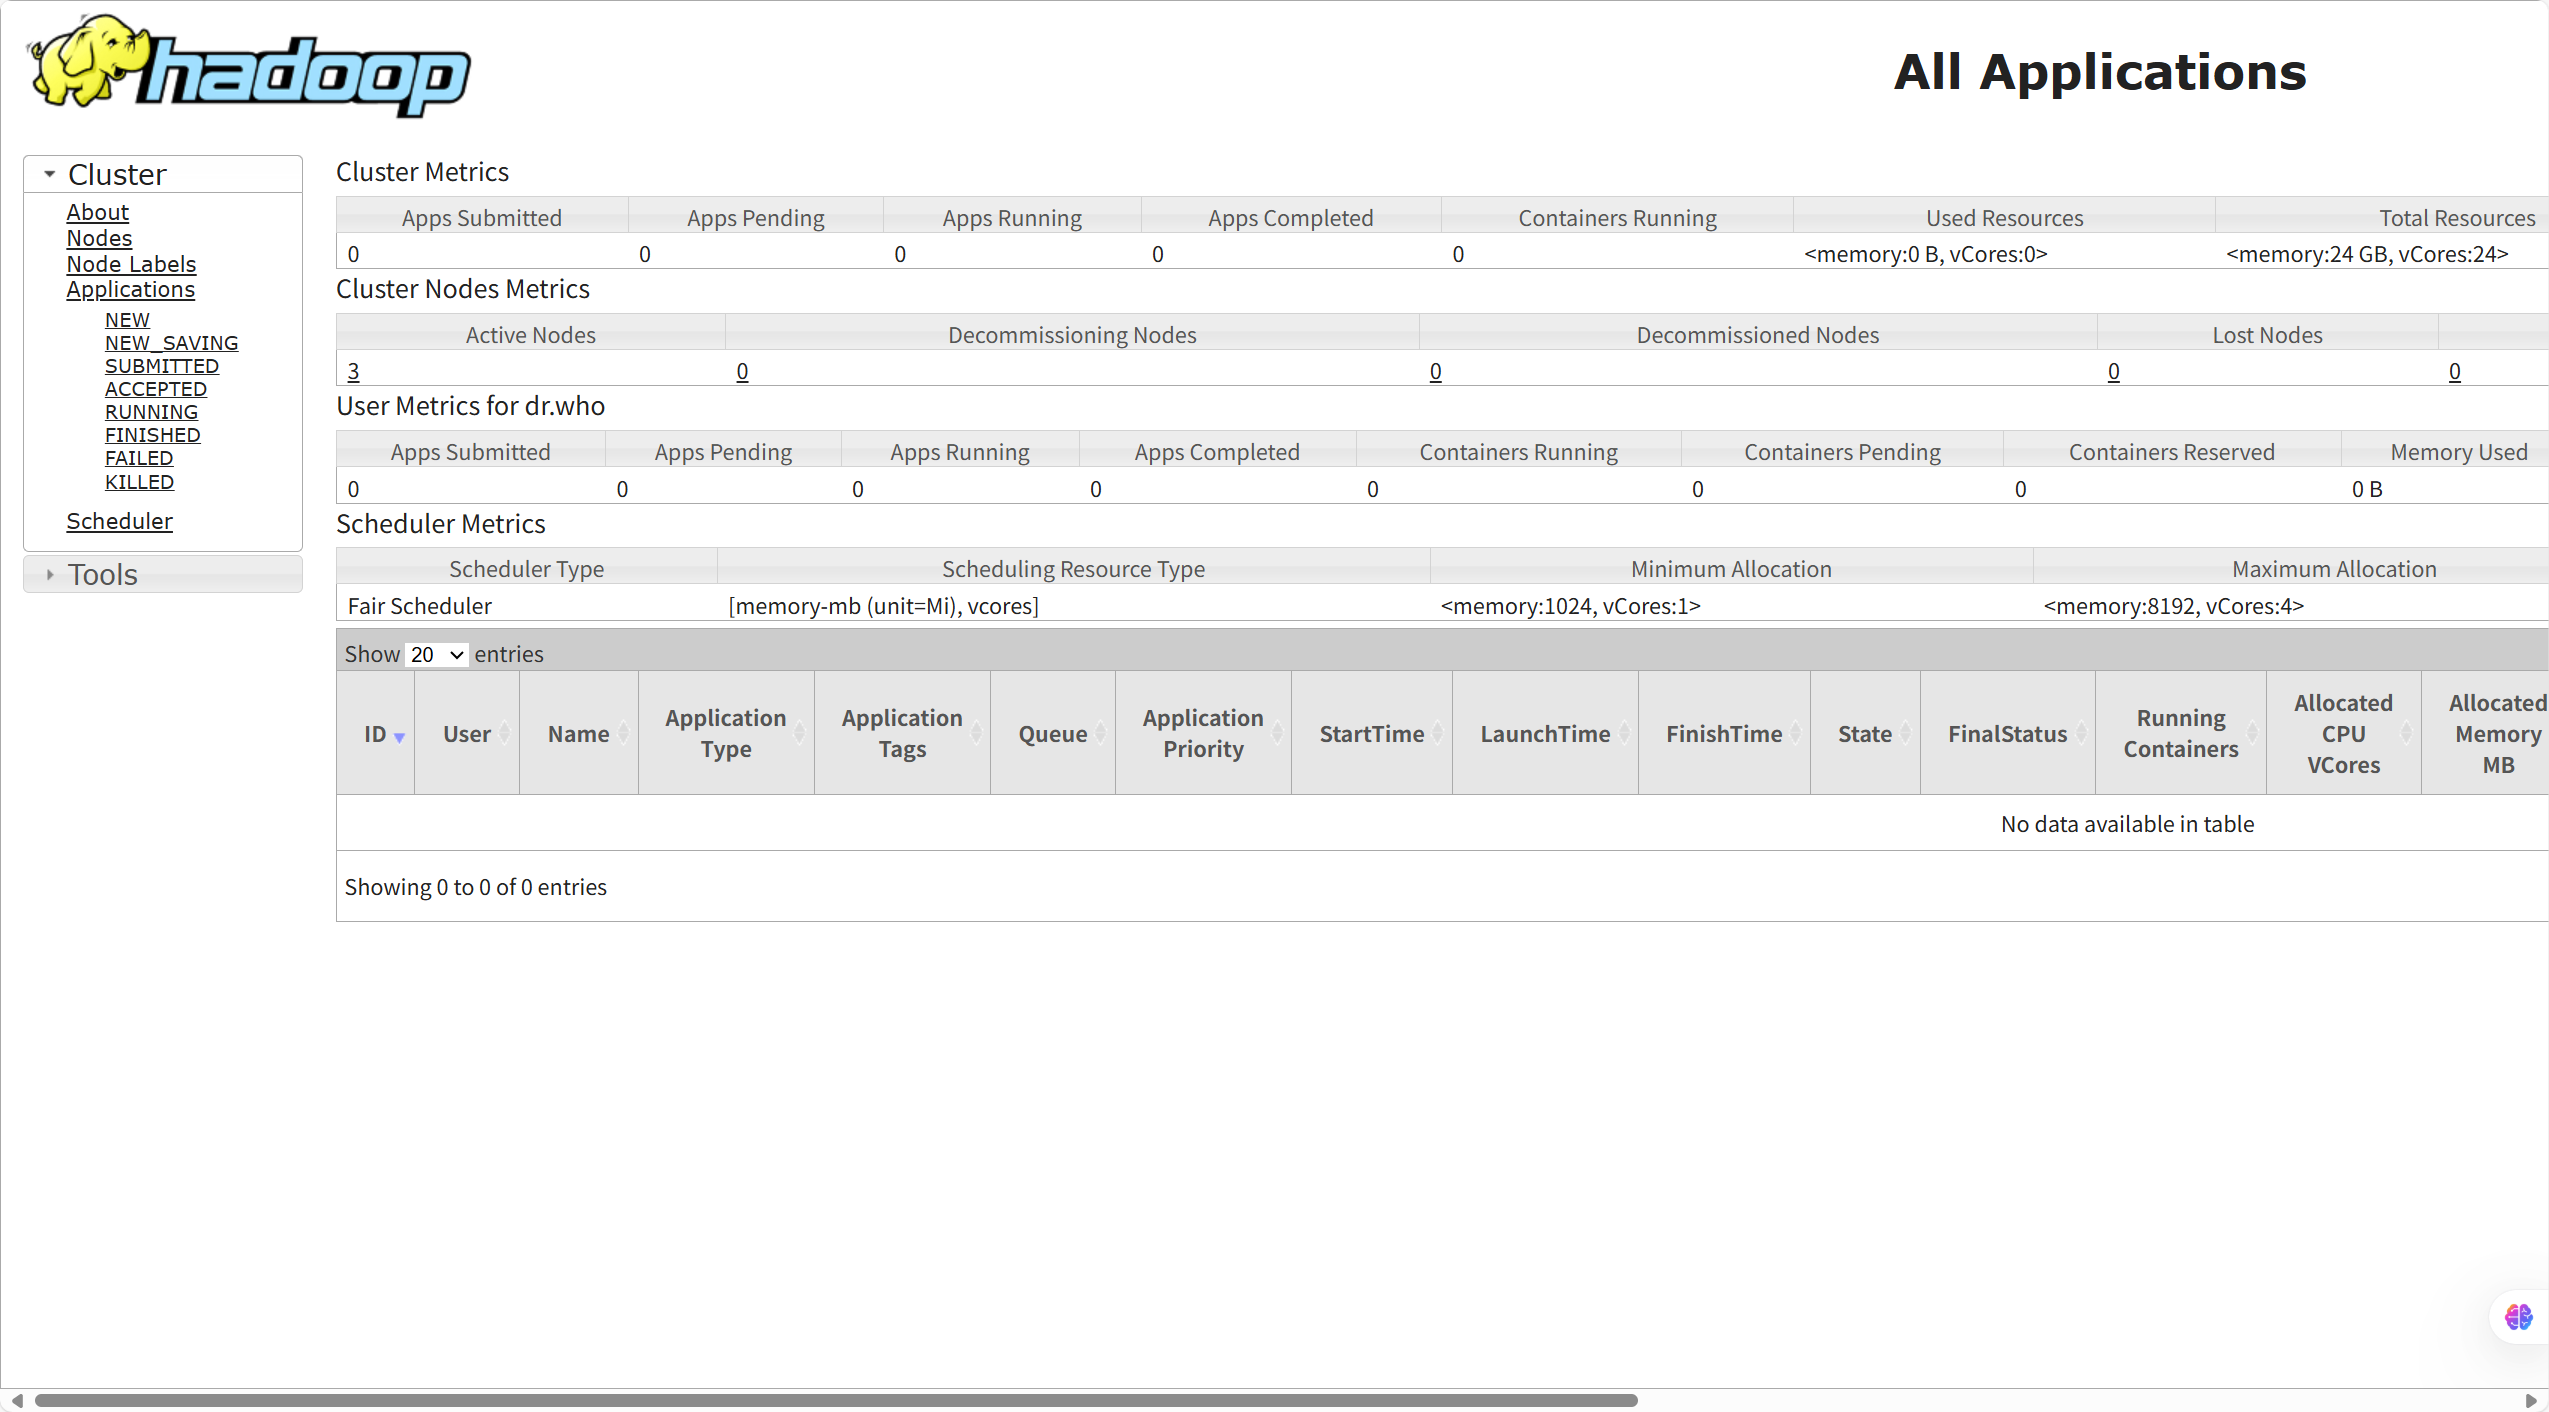This screenshot has width=2549, height=1412.
Task: Open the Show entries dropdown
Action: click(436, 654)
